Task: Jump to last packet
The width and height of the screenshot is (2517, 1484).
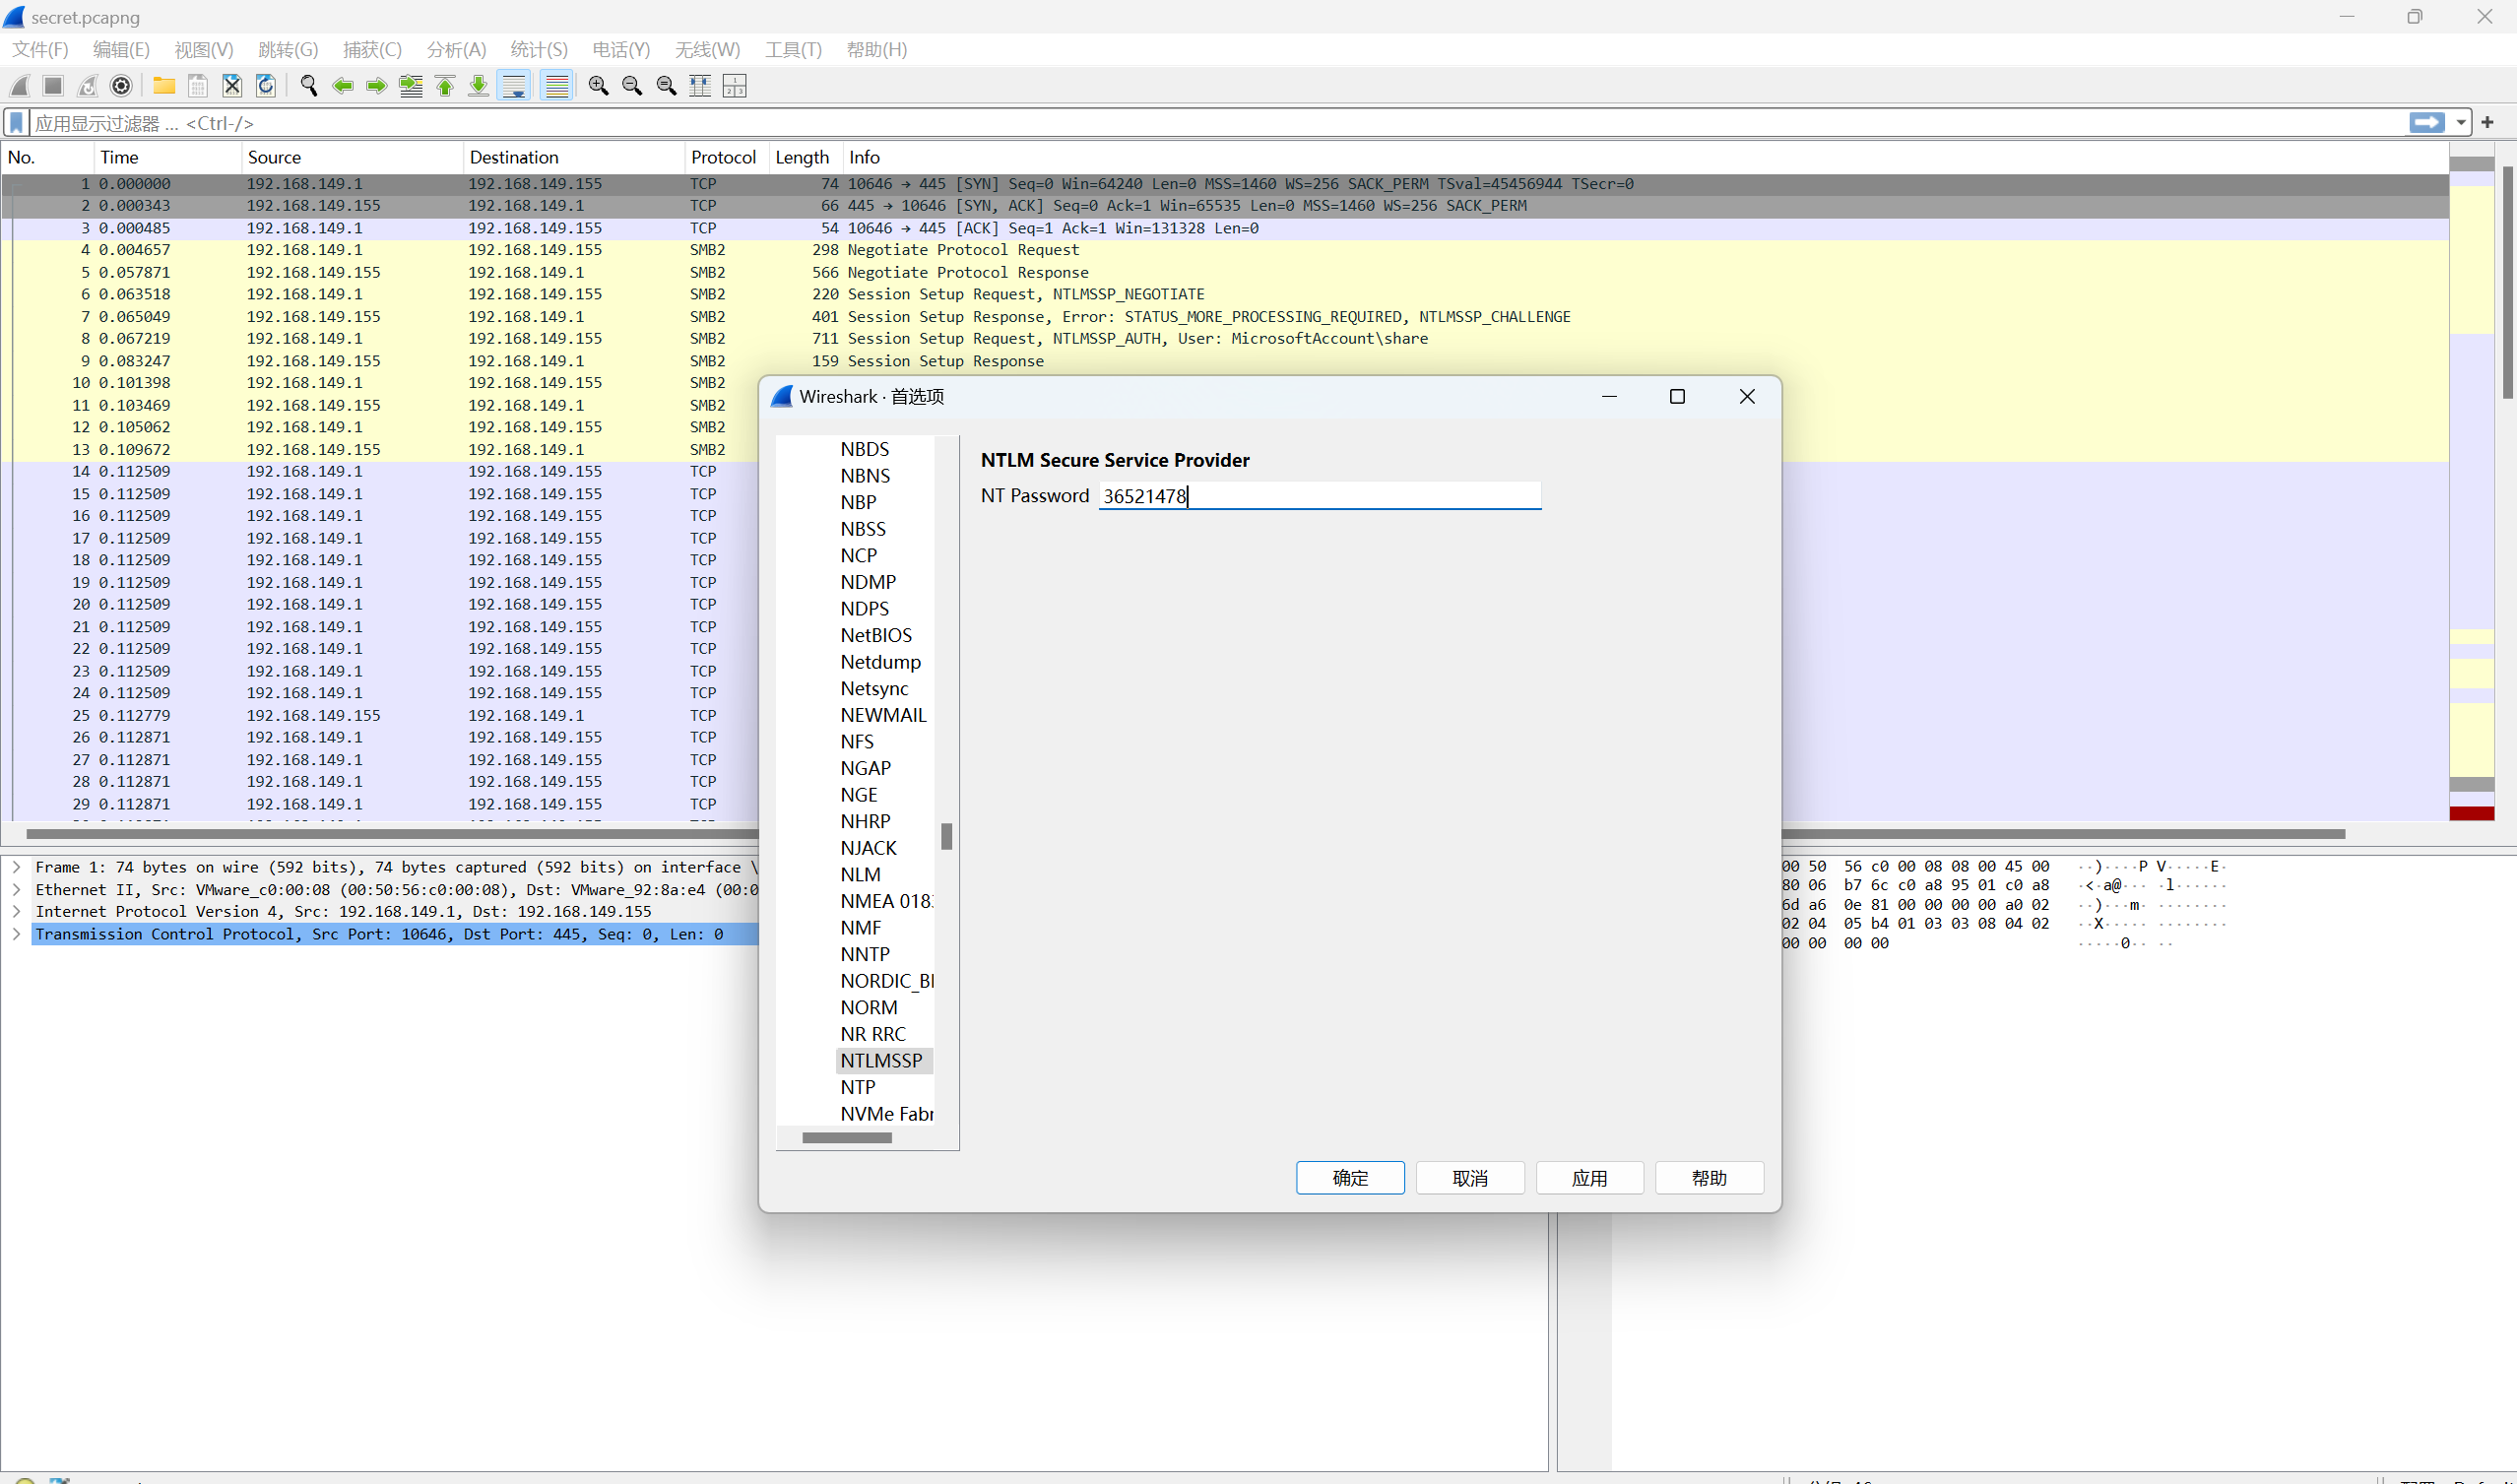Action: (479, 86)
